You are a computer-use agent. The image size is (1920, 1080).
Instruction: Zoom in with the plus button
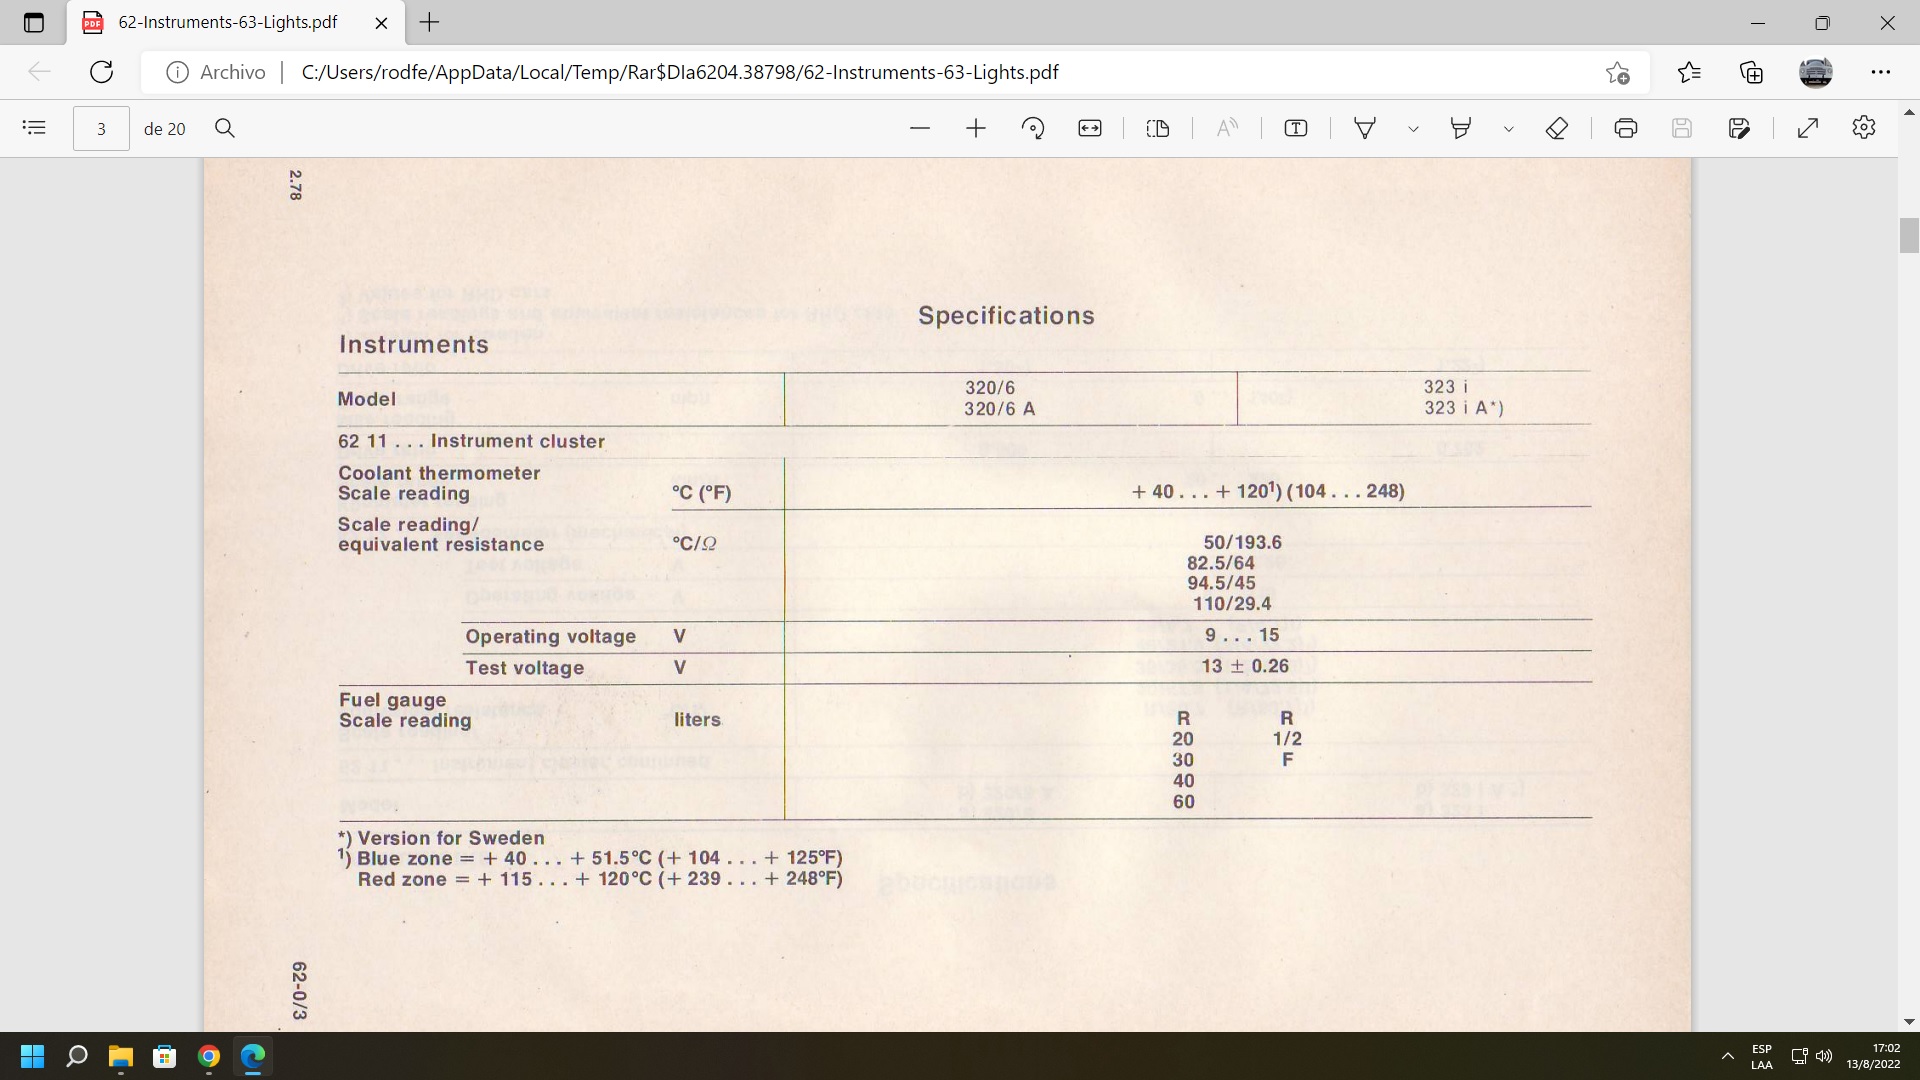976,128
